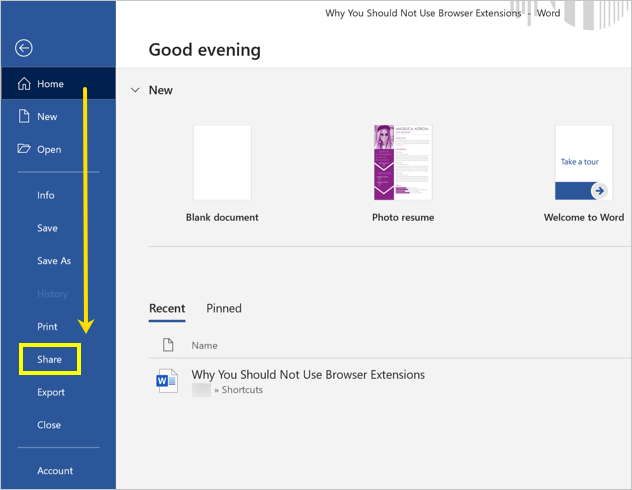The height and width of the screenshot is (490, 632).
Task: Choose the Photo resume template thumbnail
Action: tap(403, 162)
